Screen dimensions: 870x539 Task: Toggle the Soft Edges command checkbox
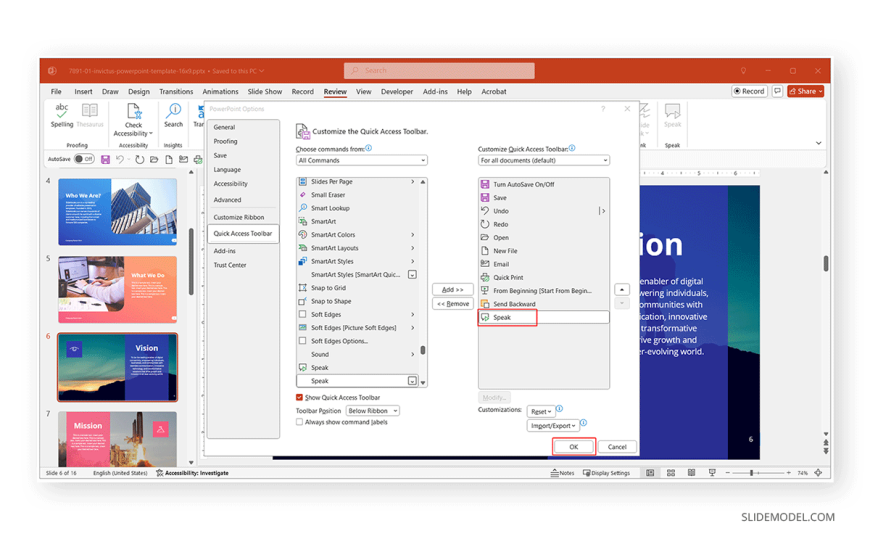click(x=302, y=315)
